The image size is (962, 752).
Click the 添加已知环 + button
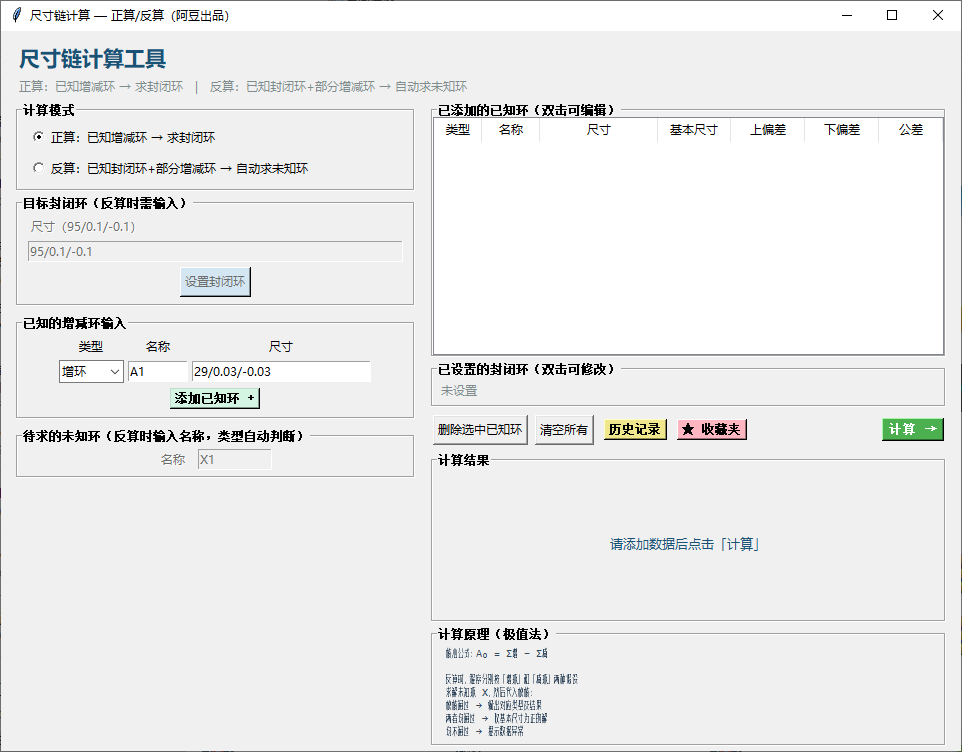tap(215, 398)
